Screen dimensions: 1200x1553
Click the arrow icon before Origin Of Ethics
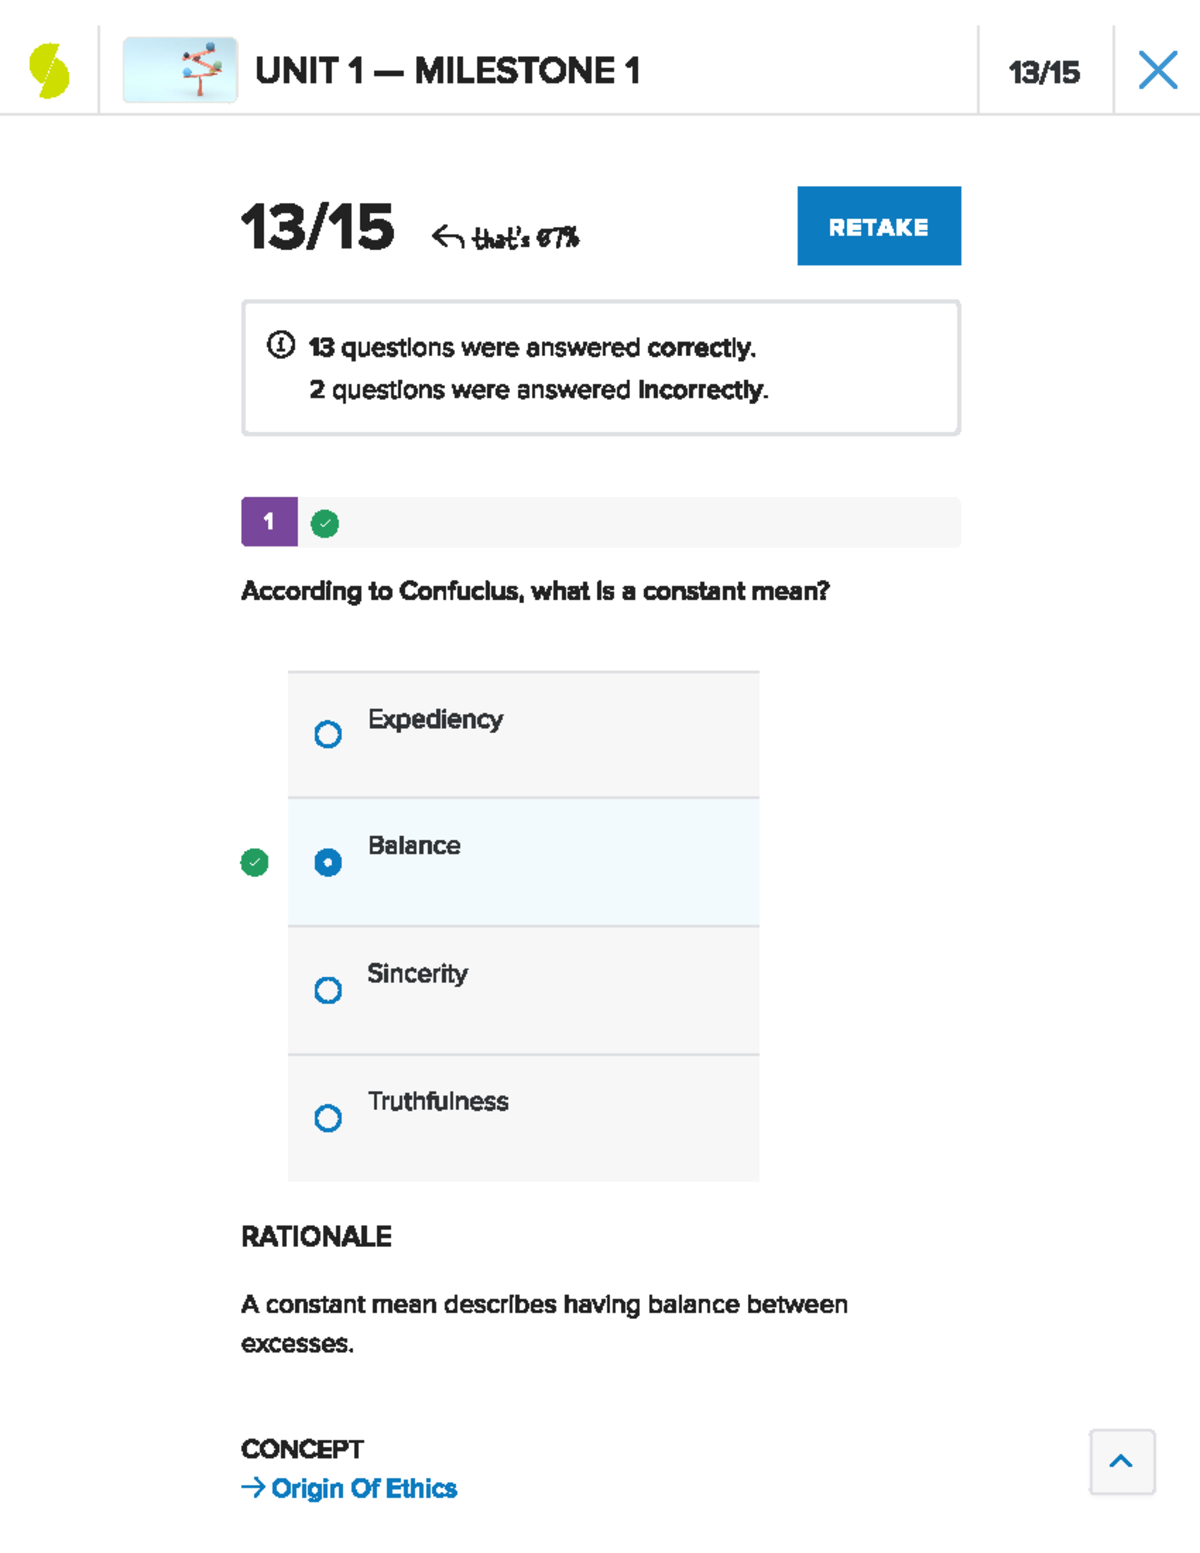click(252, 1489)
